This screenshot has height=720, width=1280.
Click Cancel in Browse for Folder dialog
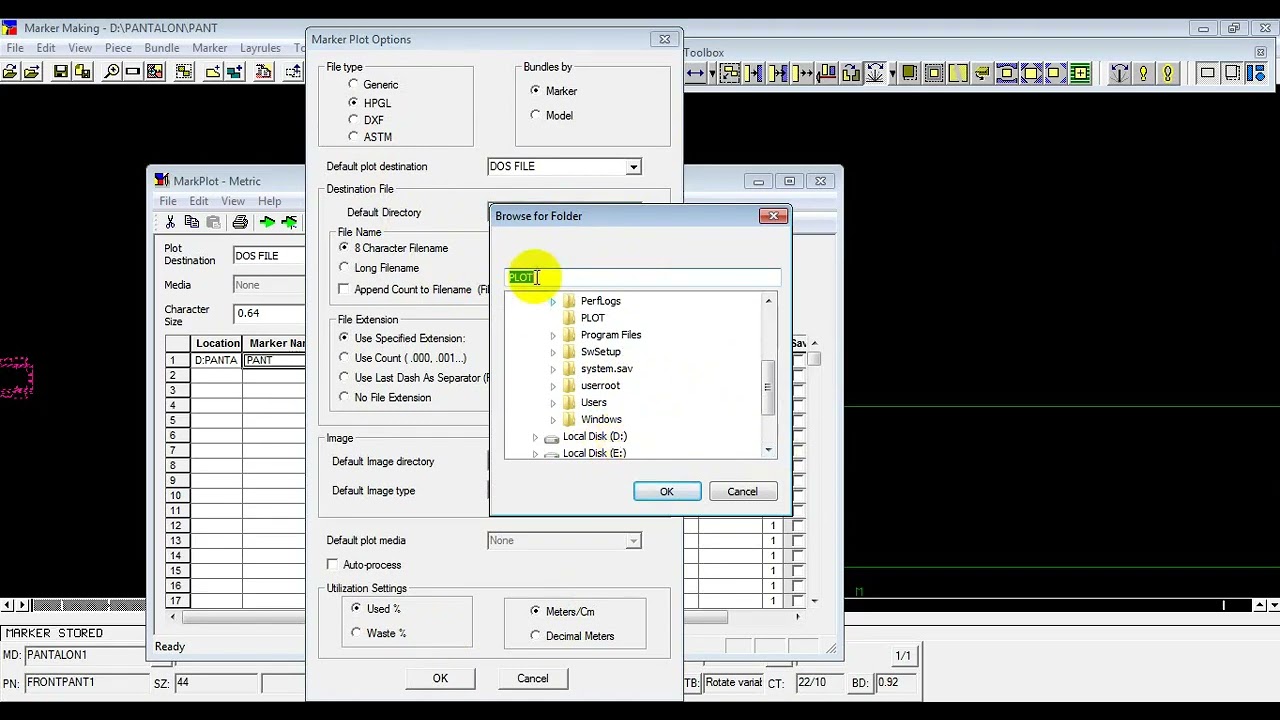742,492
